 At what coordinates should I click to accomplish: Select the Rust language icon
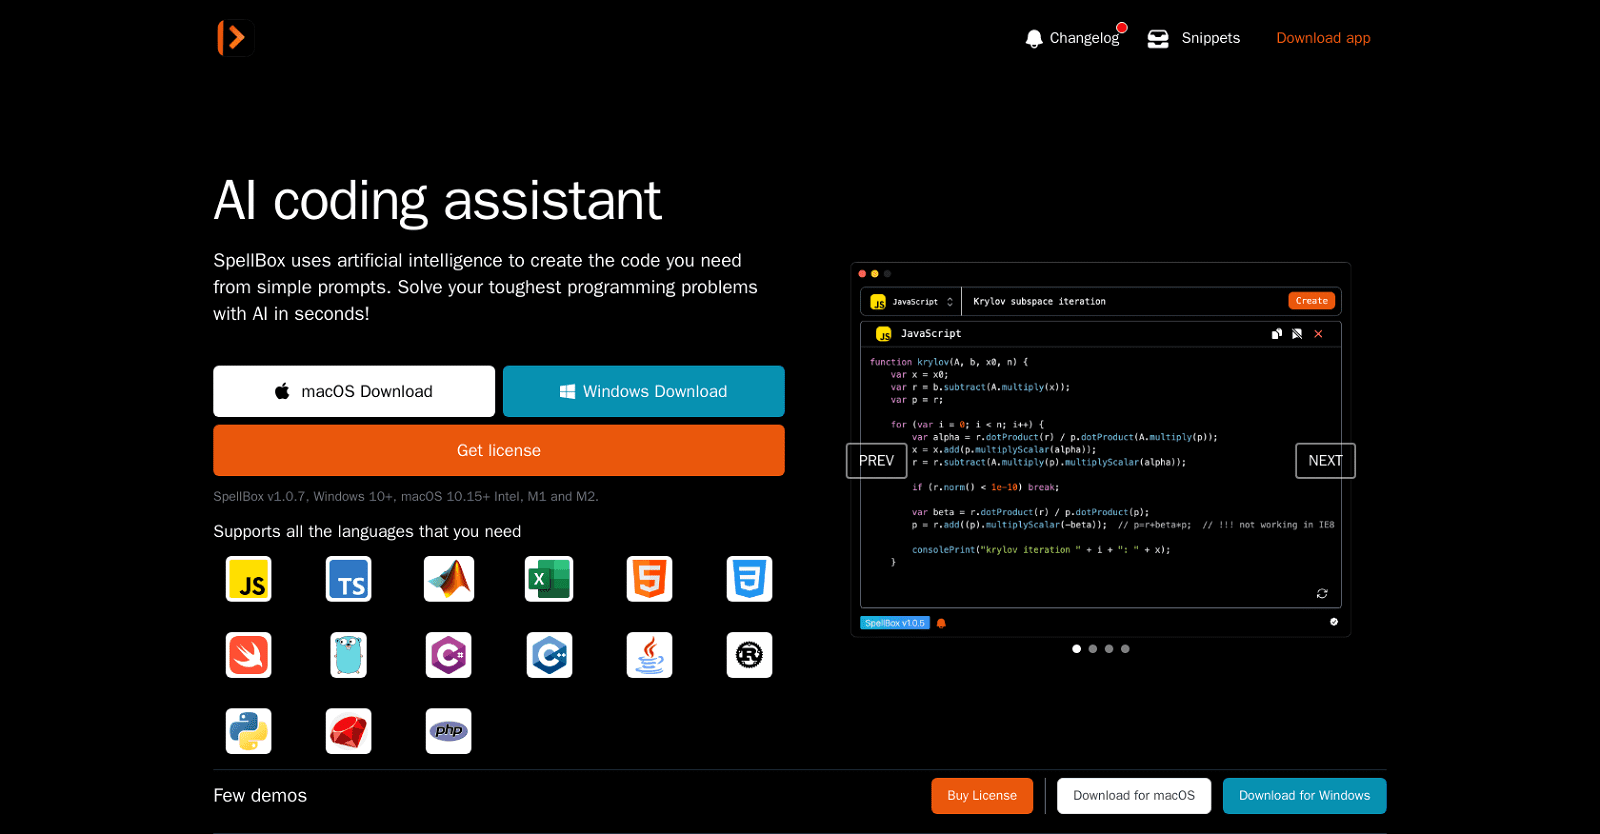(x=749, y=655)
